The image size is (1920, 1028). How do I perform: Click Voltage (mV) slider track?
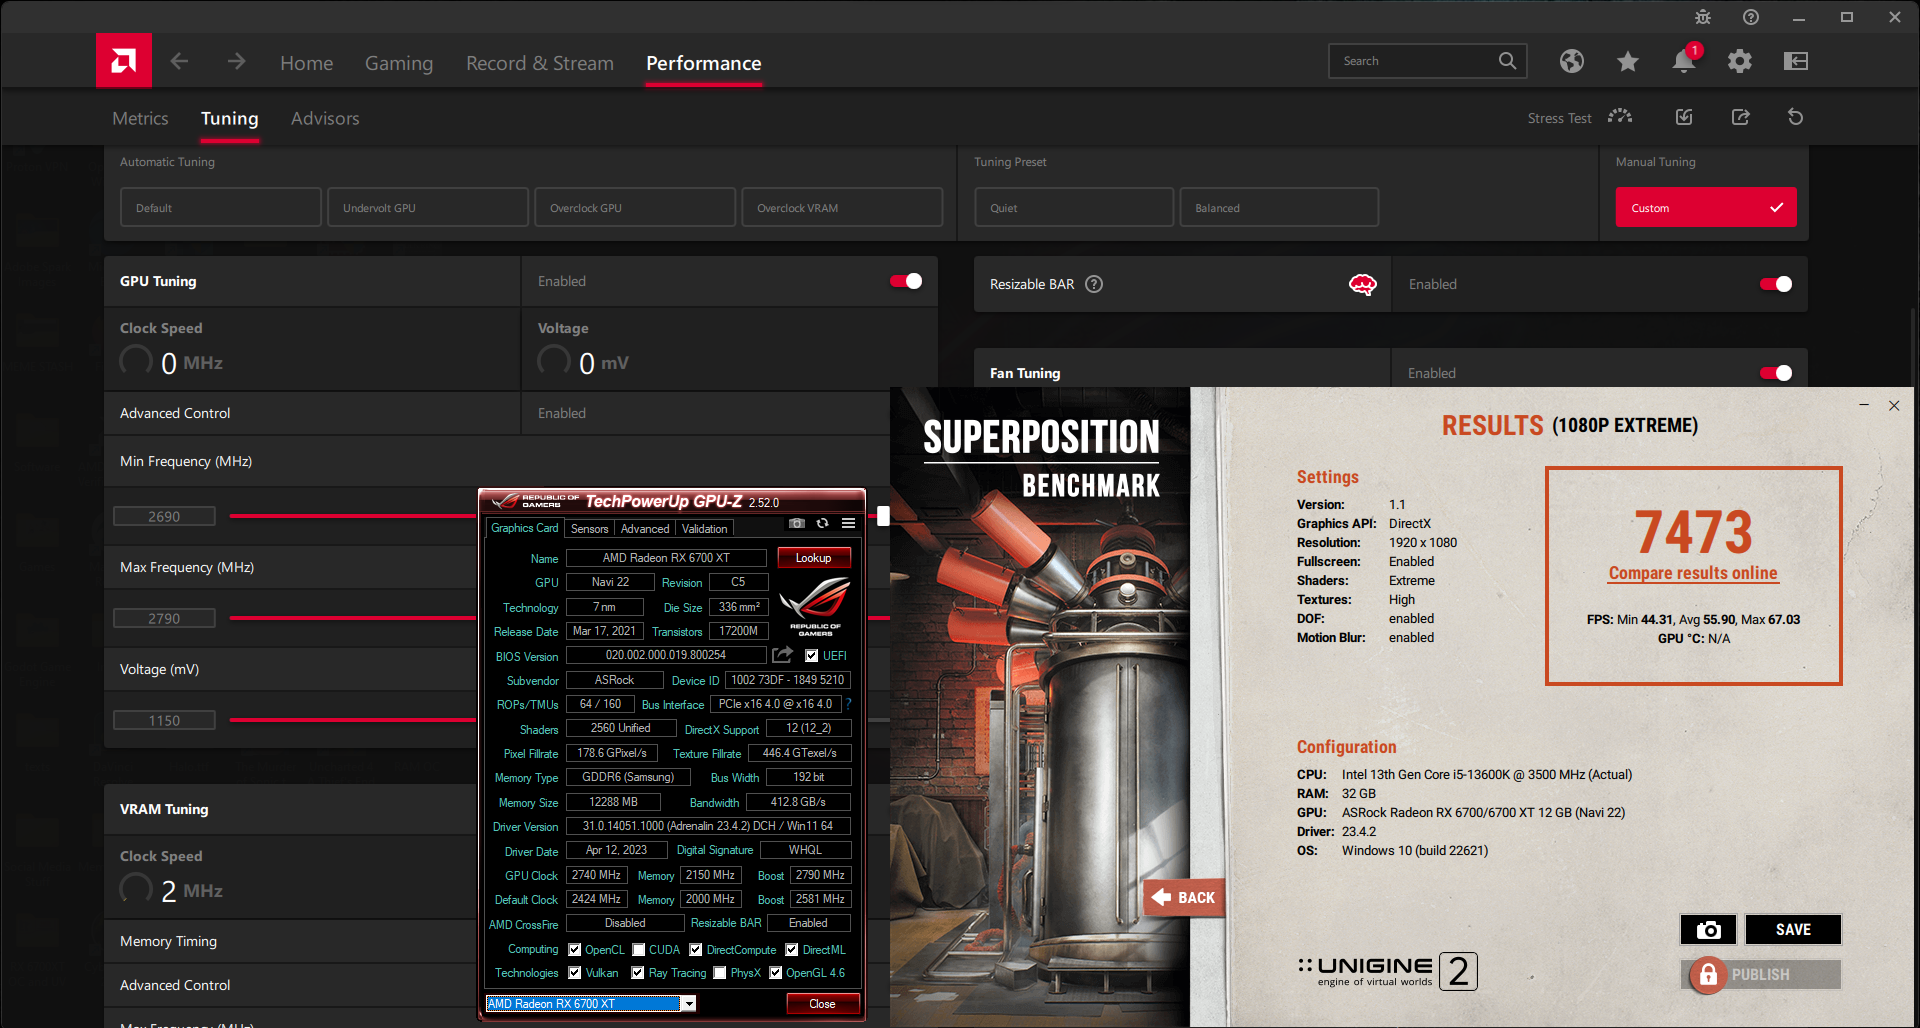353,720
